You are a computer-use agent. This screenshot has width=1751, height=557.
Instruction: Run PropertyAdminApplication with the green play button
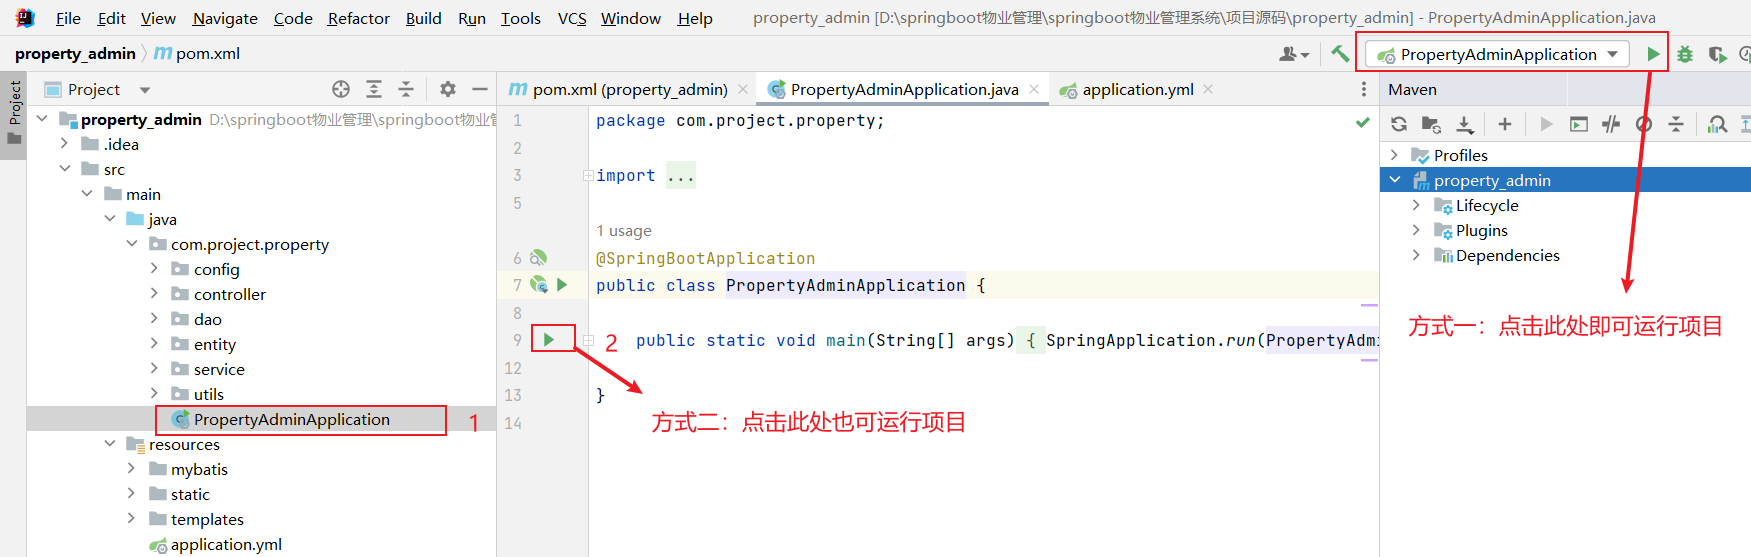click(1653, 54)
